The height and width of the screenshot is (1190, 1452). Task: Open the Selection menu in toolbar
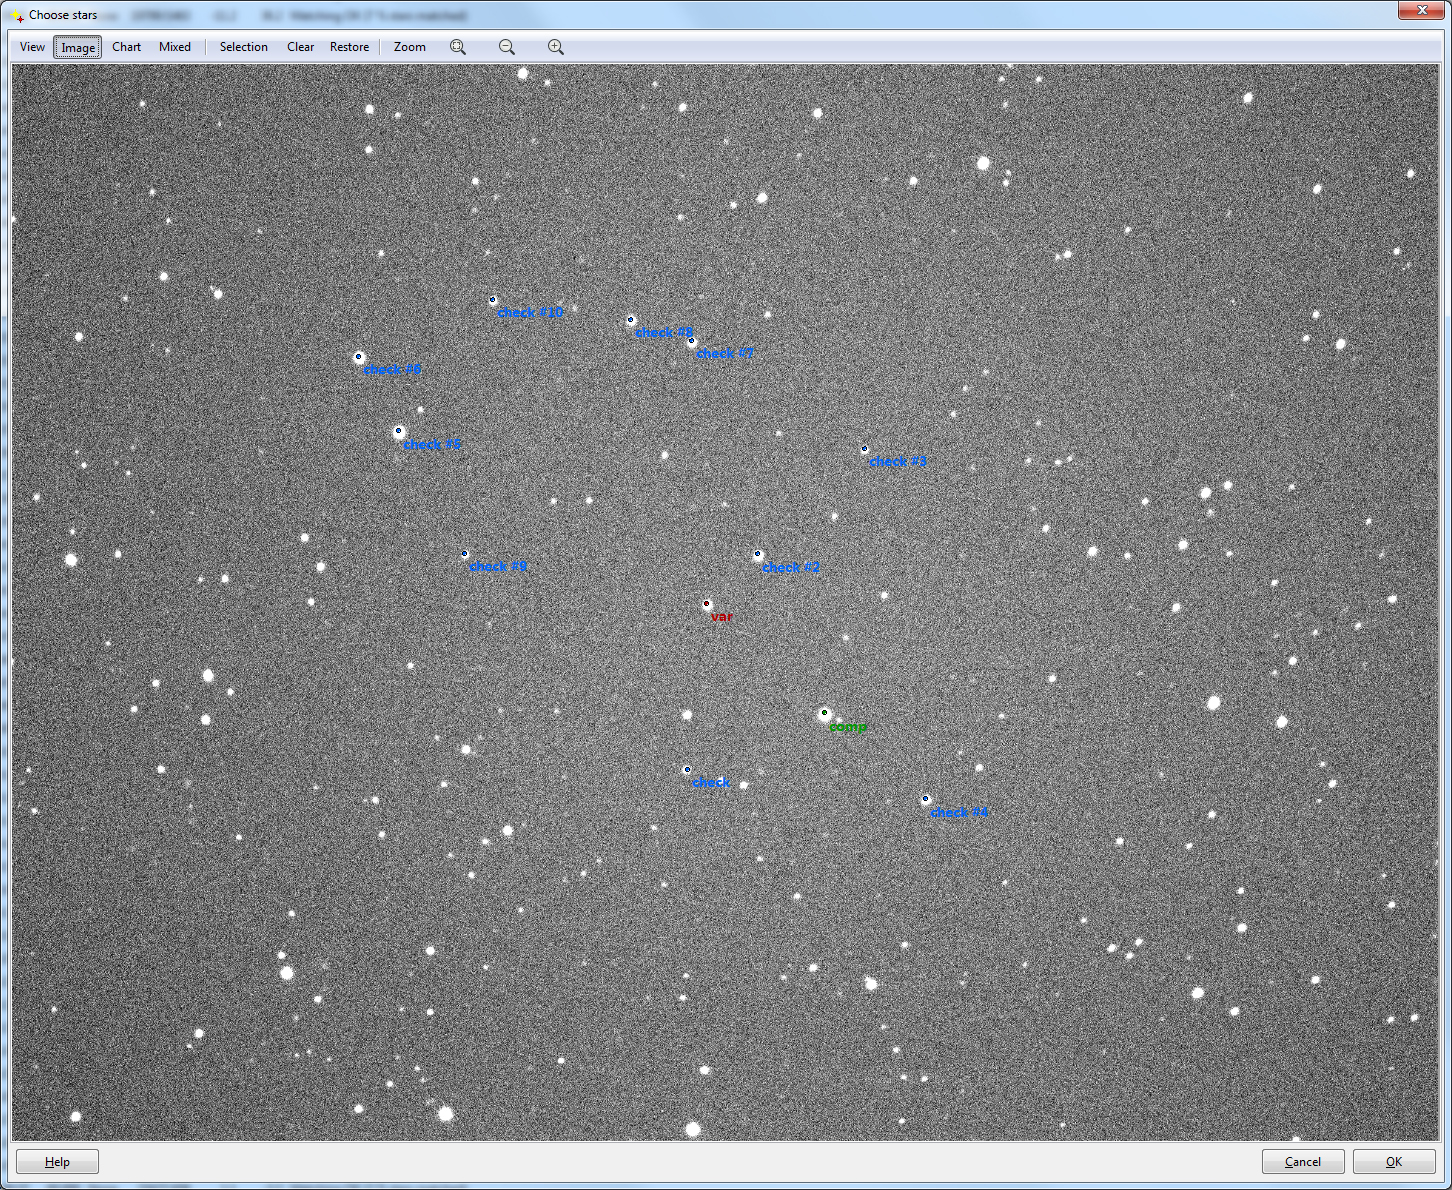244,47
